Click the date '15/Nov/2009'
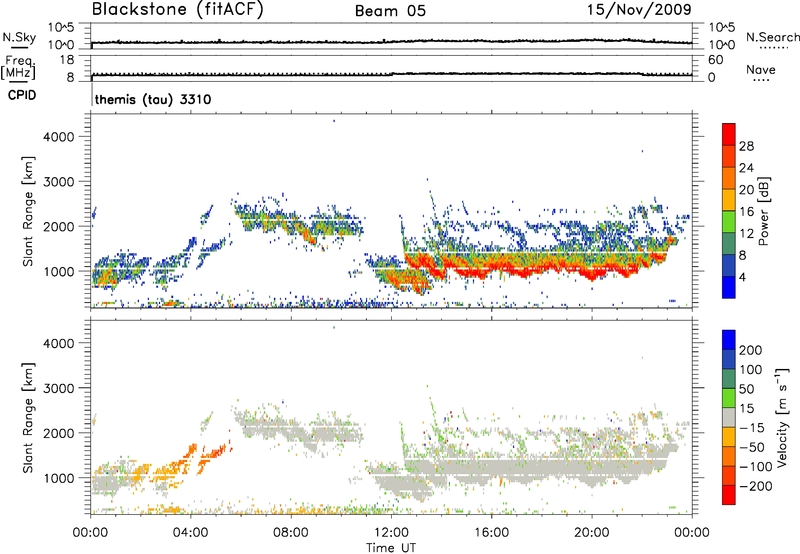The width and height of the screenshot is (800, 554). point(639,10)
